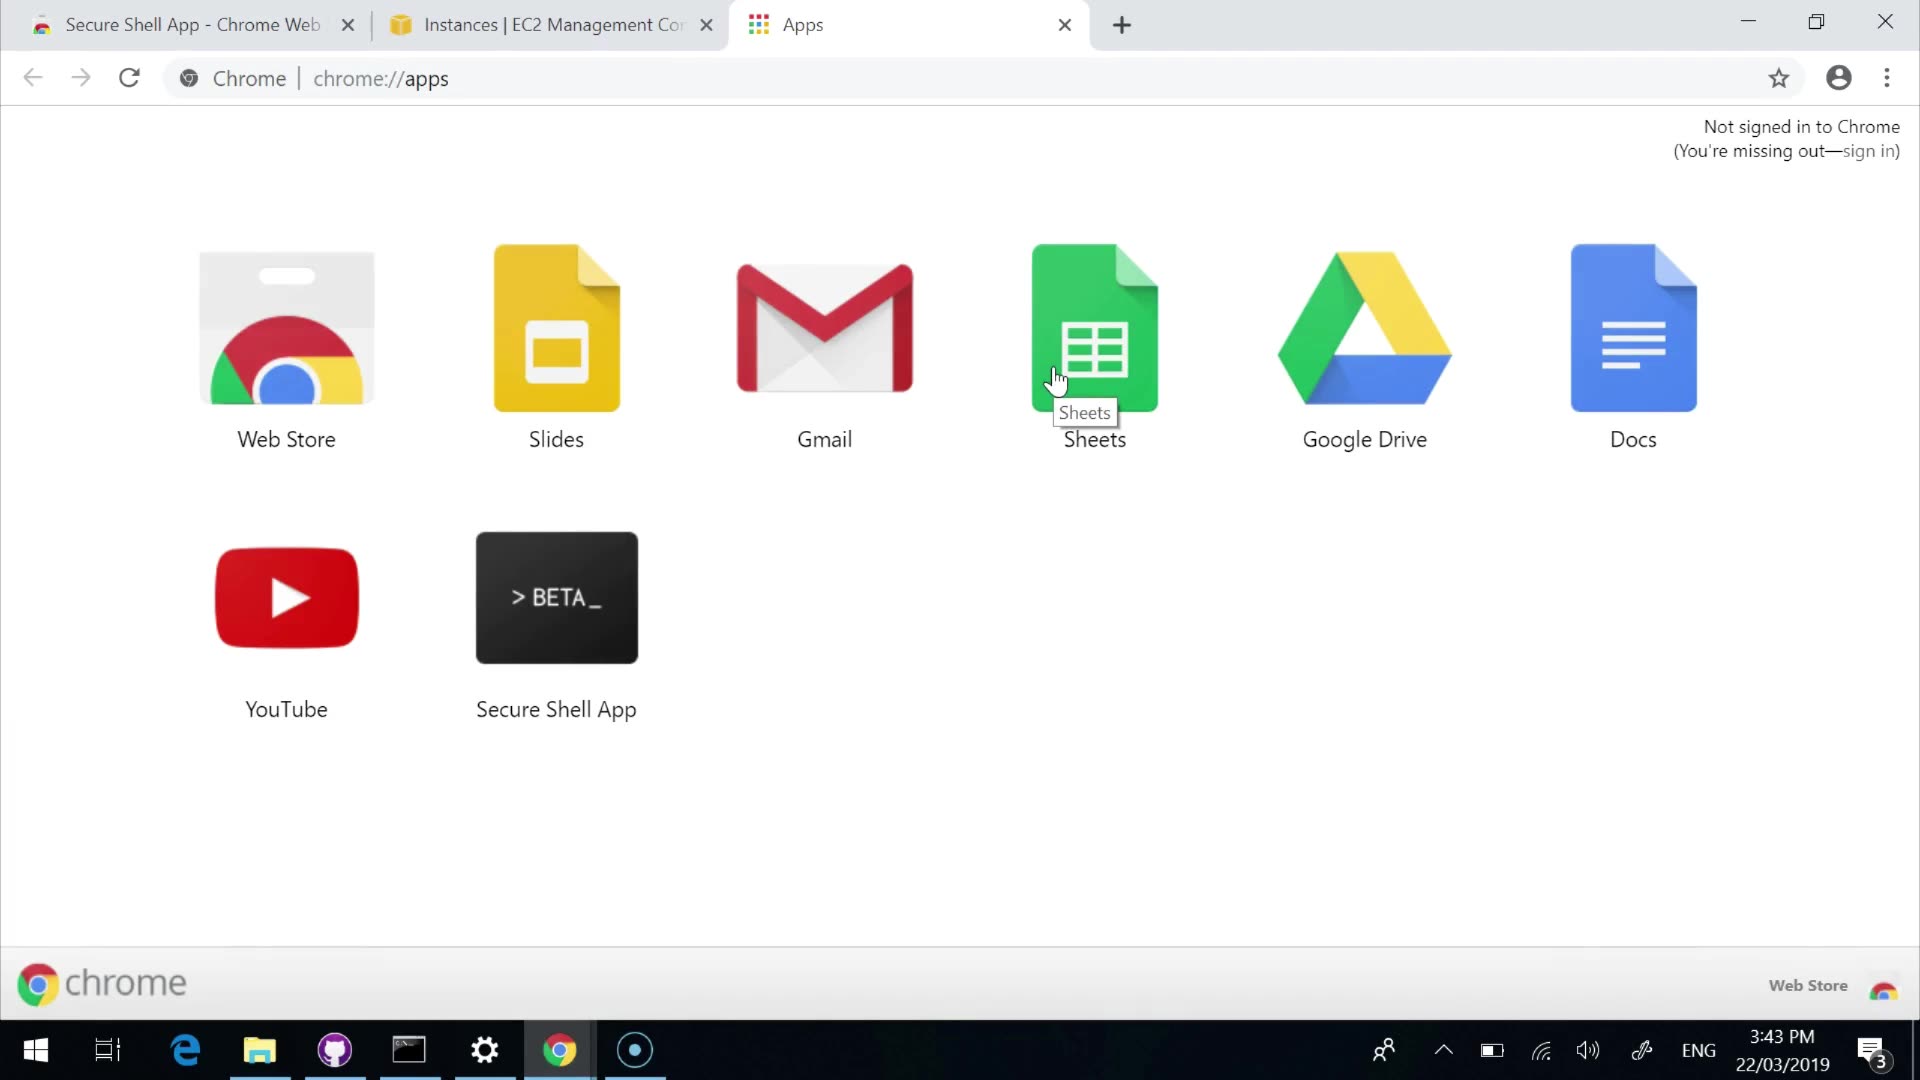Reload the current page
Image resolution: width=1920 pixels, height=1080 pixels.
click(x=129, y=78)
